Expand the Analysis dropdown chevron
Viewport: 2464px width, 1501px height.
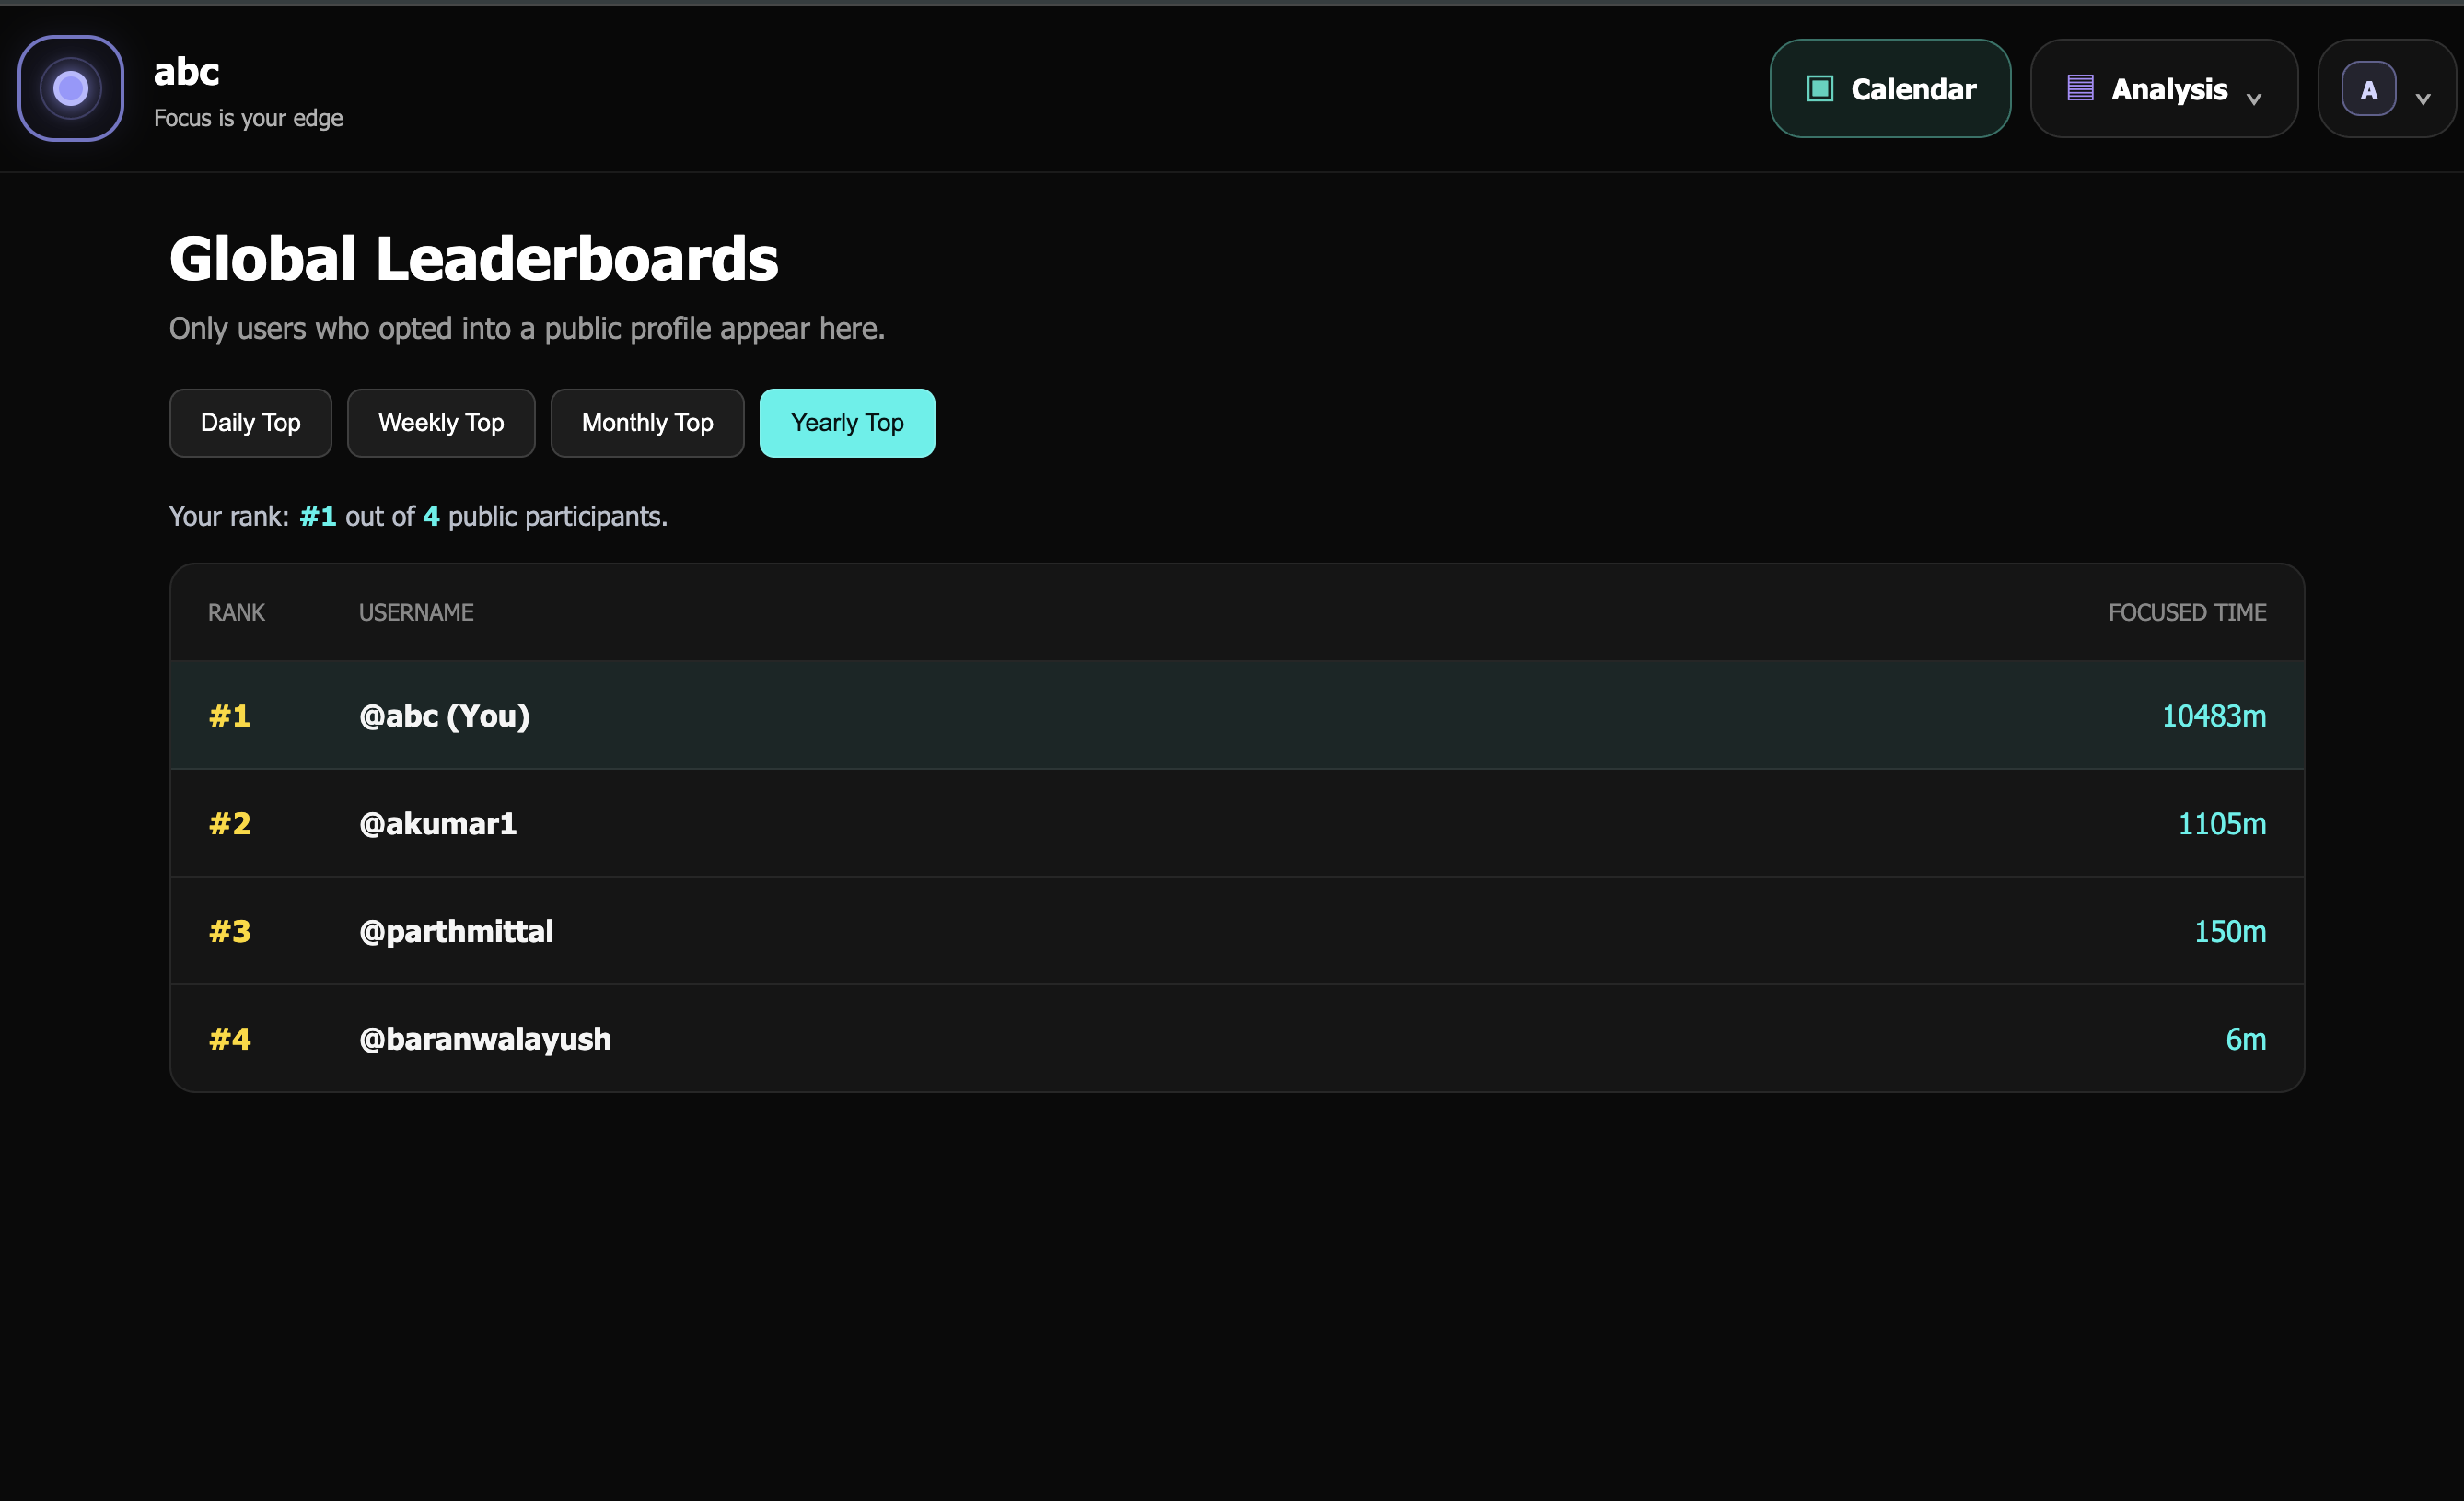pyautogui.click(x=2254, y=98)
